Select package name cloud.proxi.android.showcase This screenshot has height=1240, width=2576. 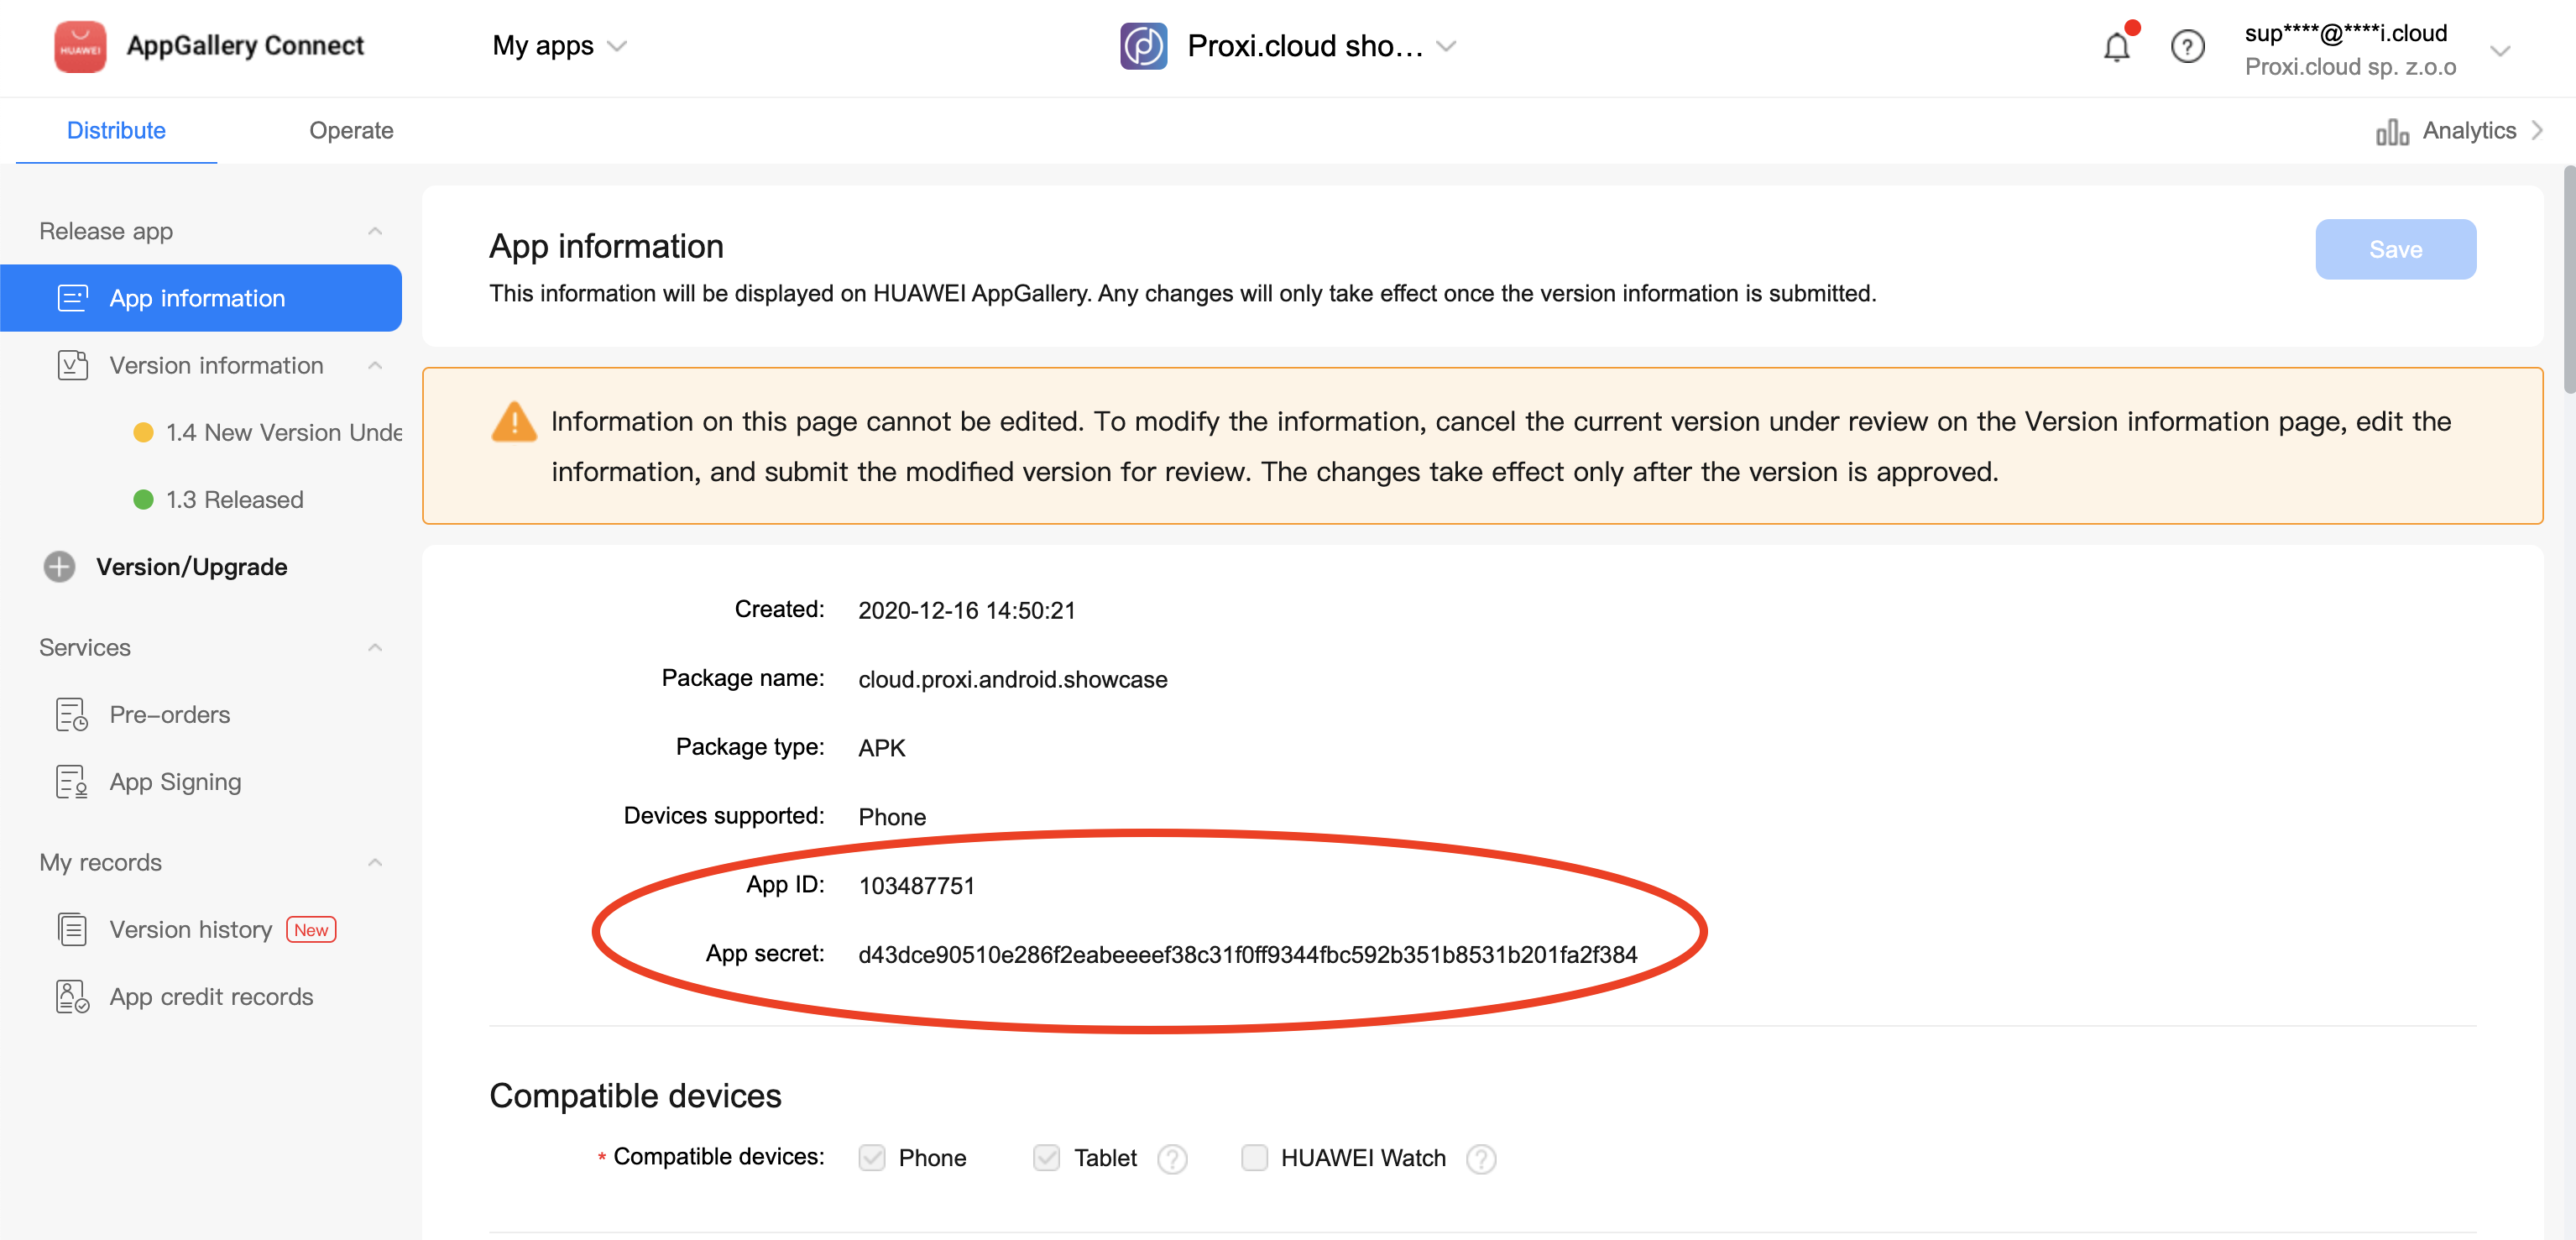tap(1012, 679)
